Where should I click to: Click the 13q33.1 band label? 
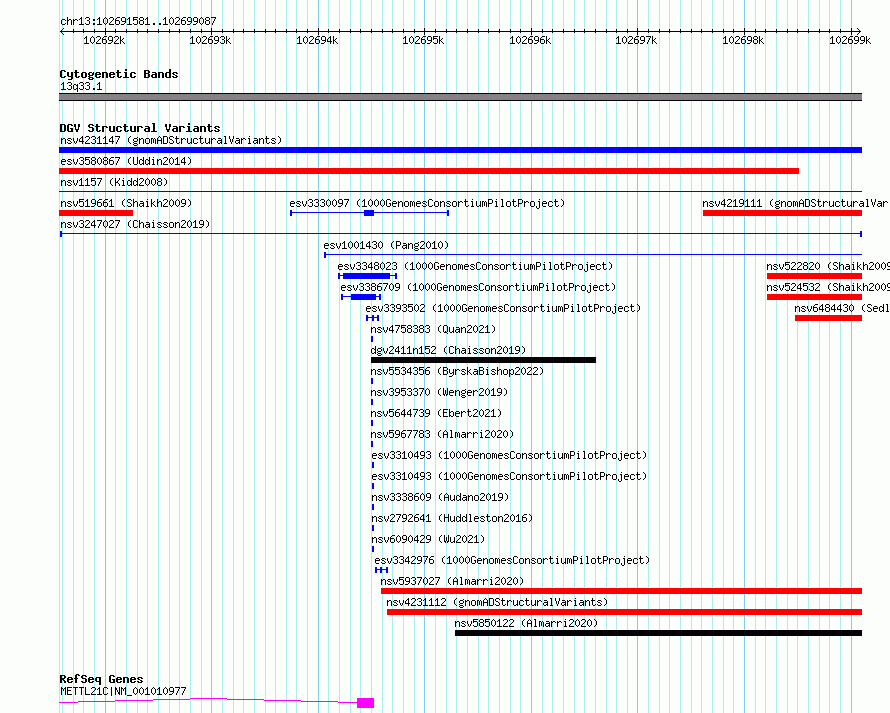pyautogui.click(x=81, y=86)
